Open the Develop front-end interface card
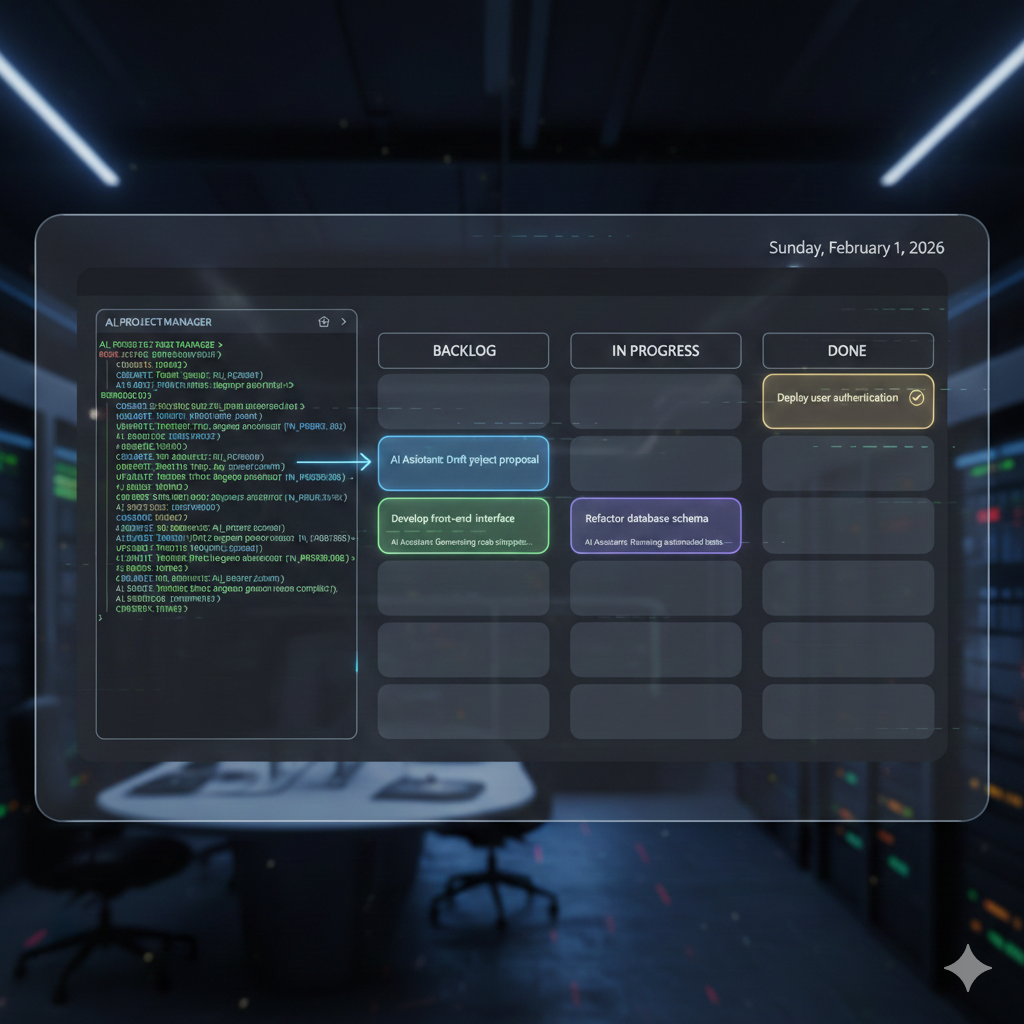1024x1024 pixels. click(463, 525)
